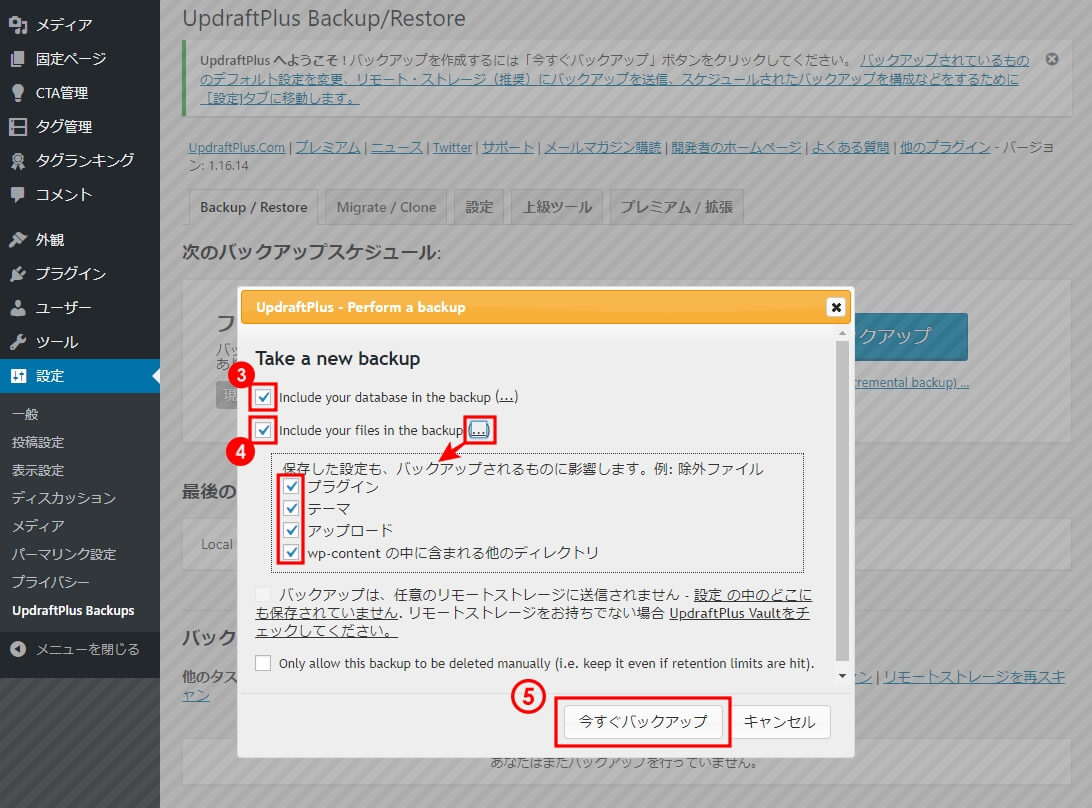Switch to Migrate / Clone tab

pyautogui.click(x=386, y=207)
